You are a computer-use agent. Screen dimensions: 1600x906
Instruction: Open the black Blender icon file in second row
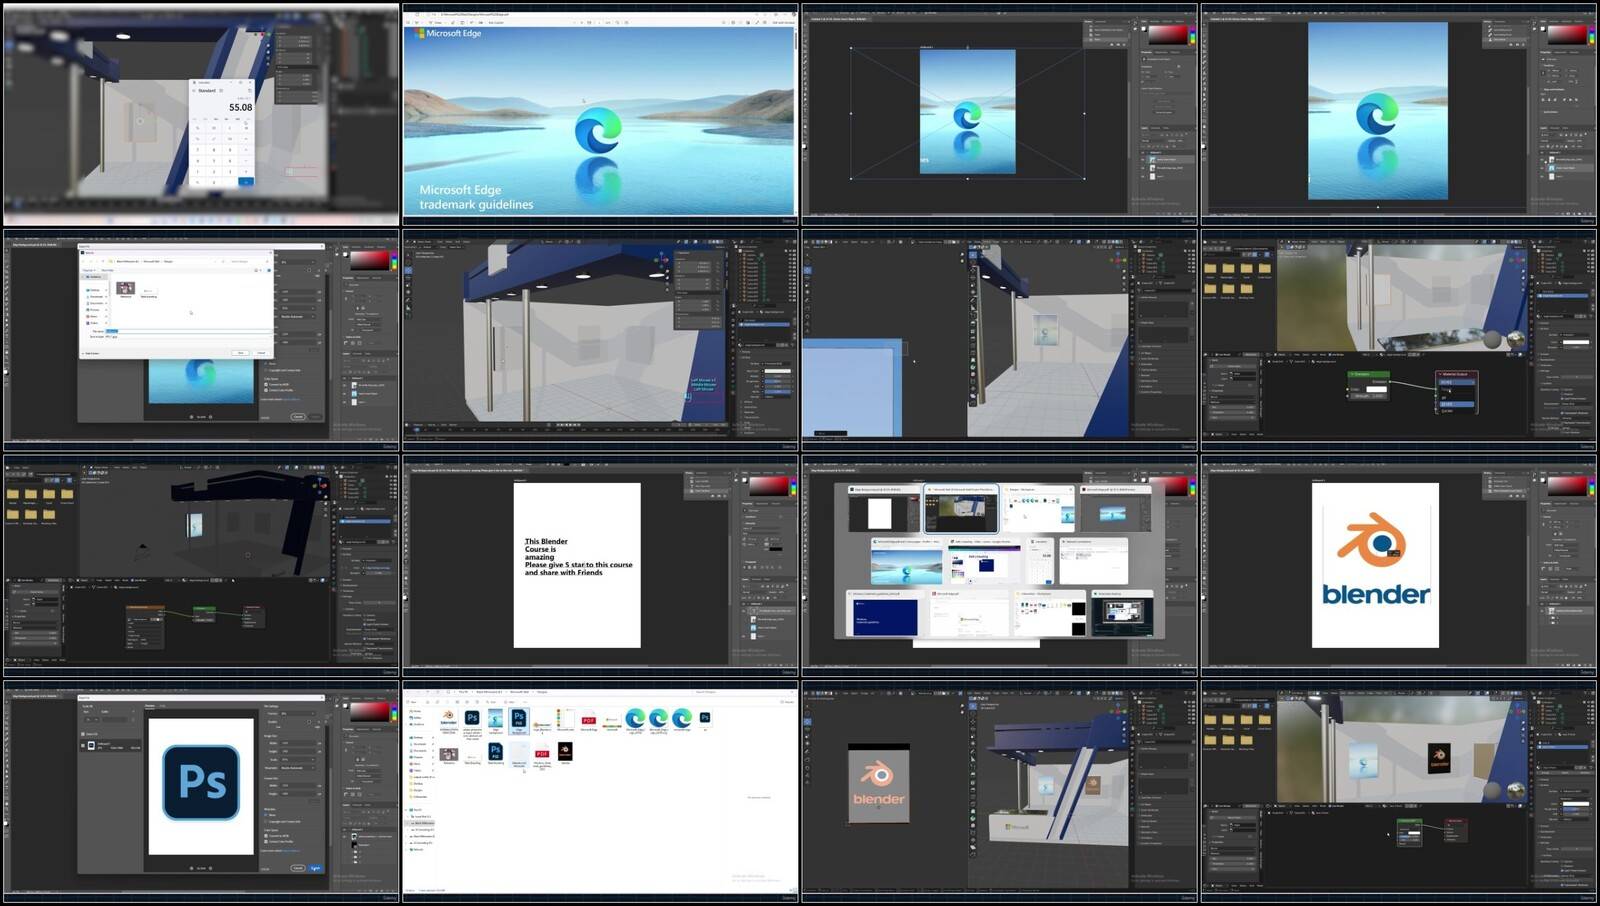(x=565, y=752)
